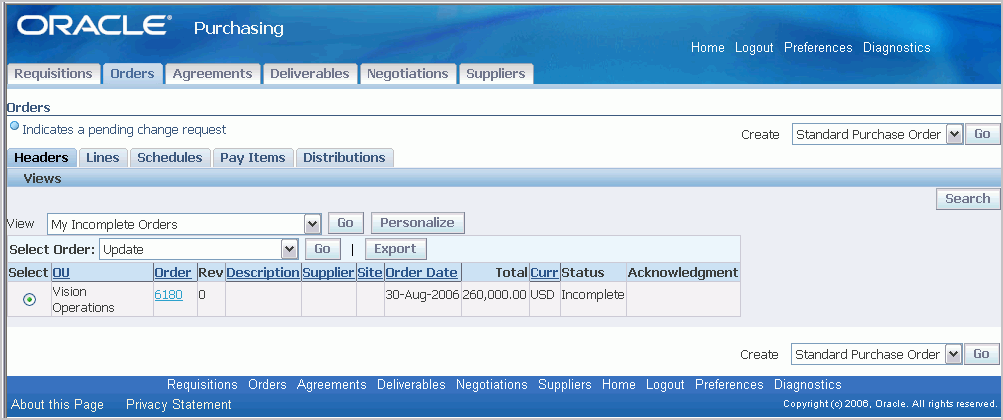
Task: Click Negotiations link in the footer
Action: pyautogui.click(x=492, y=385)
